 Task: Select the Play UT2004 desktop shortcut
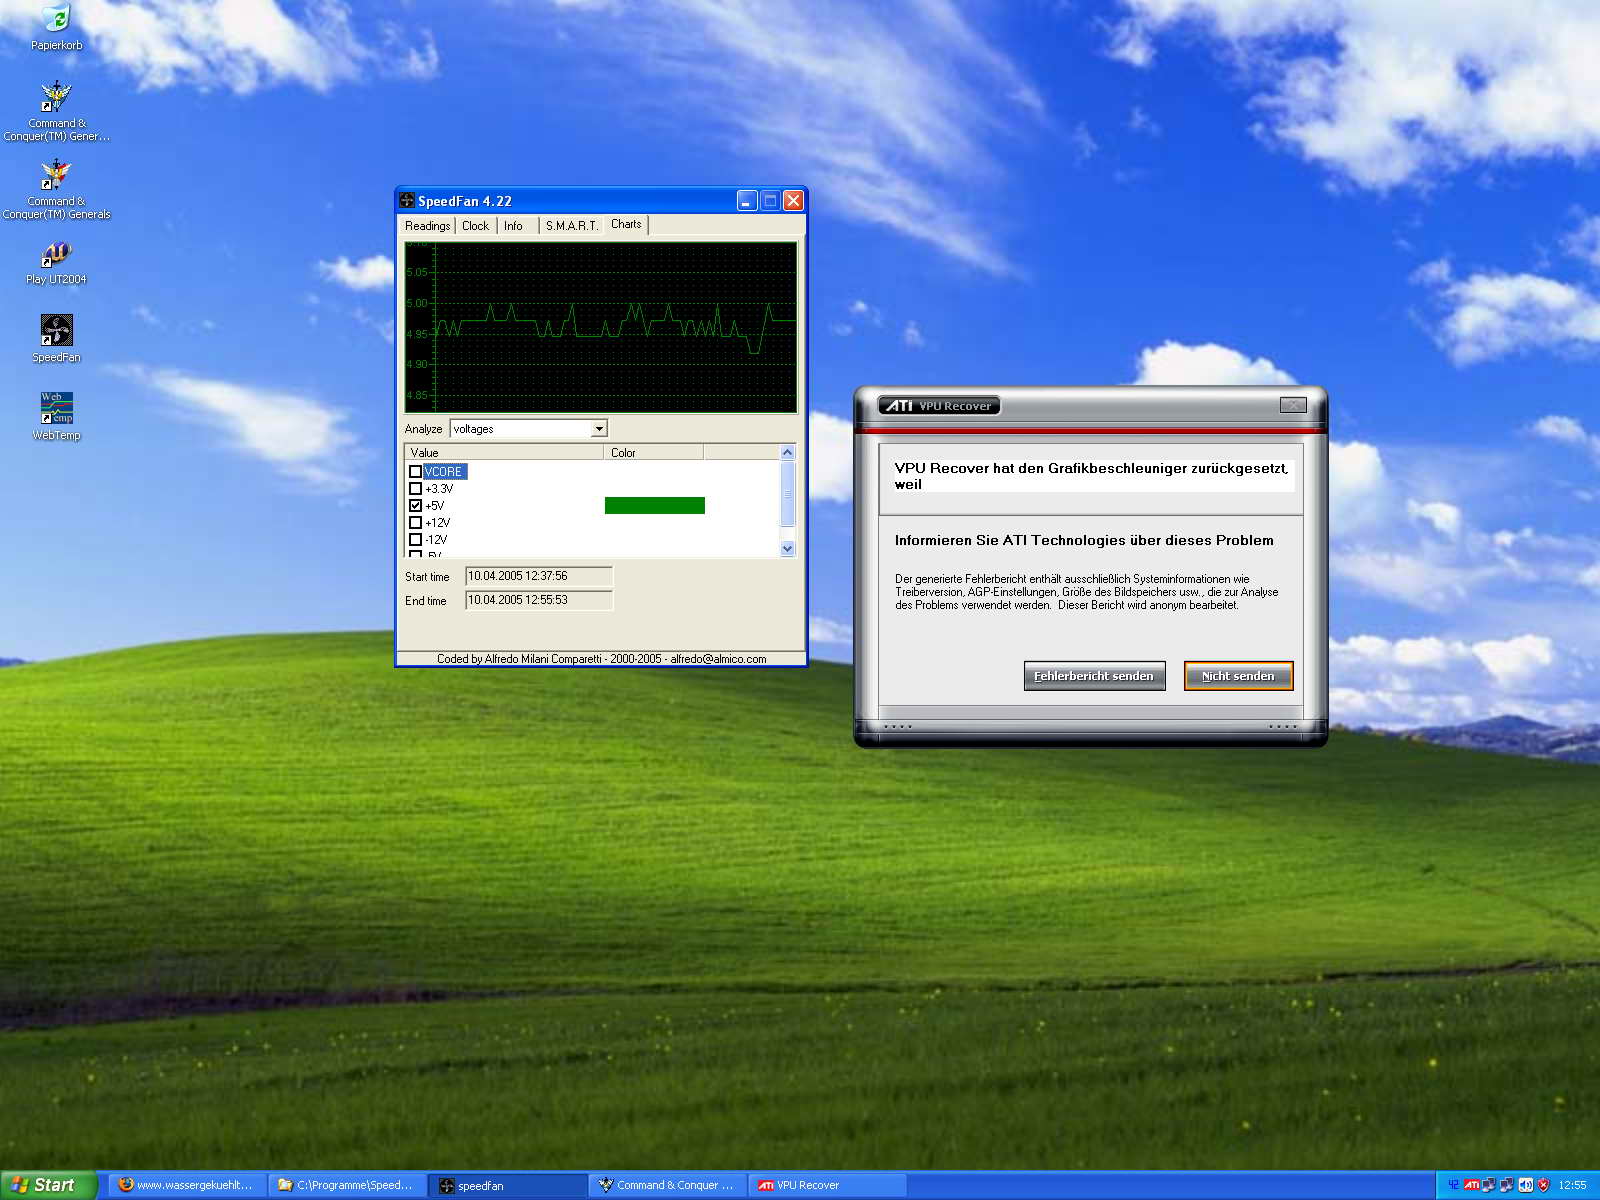[56, 264]
